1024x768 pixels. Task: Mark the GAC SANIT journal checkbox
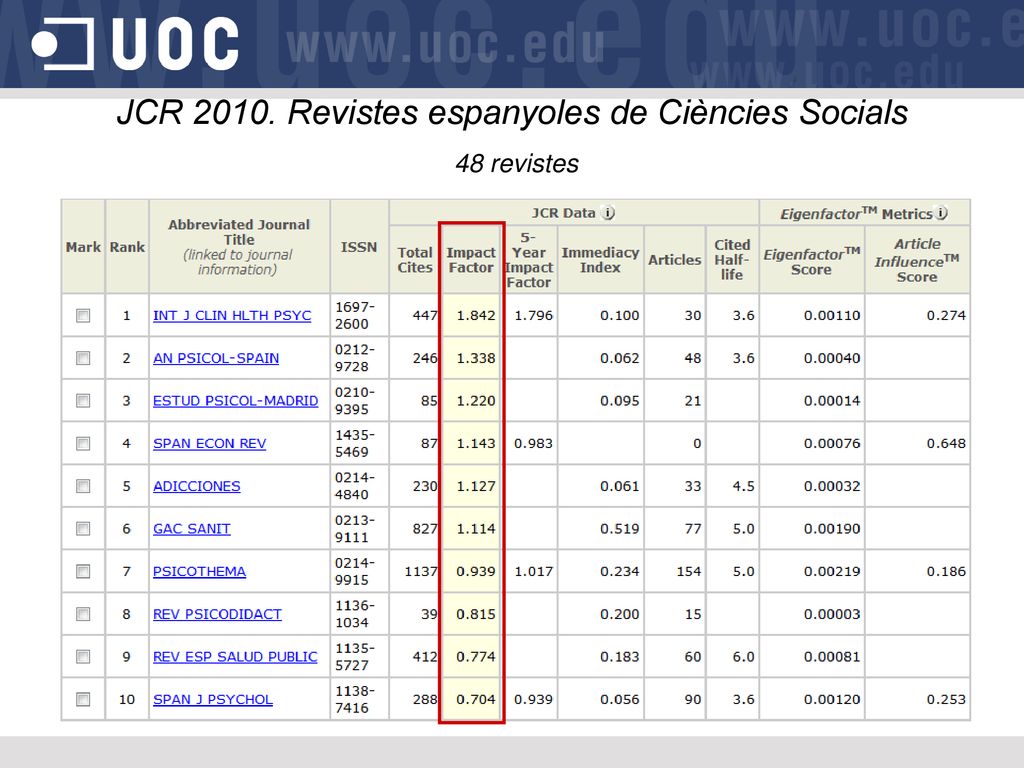(83, 528)
